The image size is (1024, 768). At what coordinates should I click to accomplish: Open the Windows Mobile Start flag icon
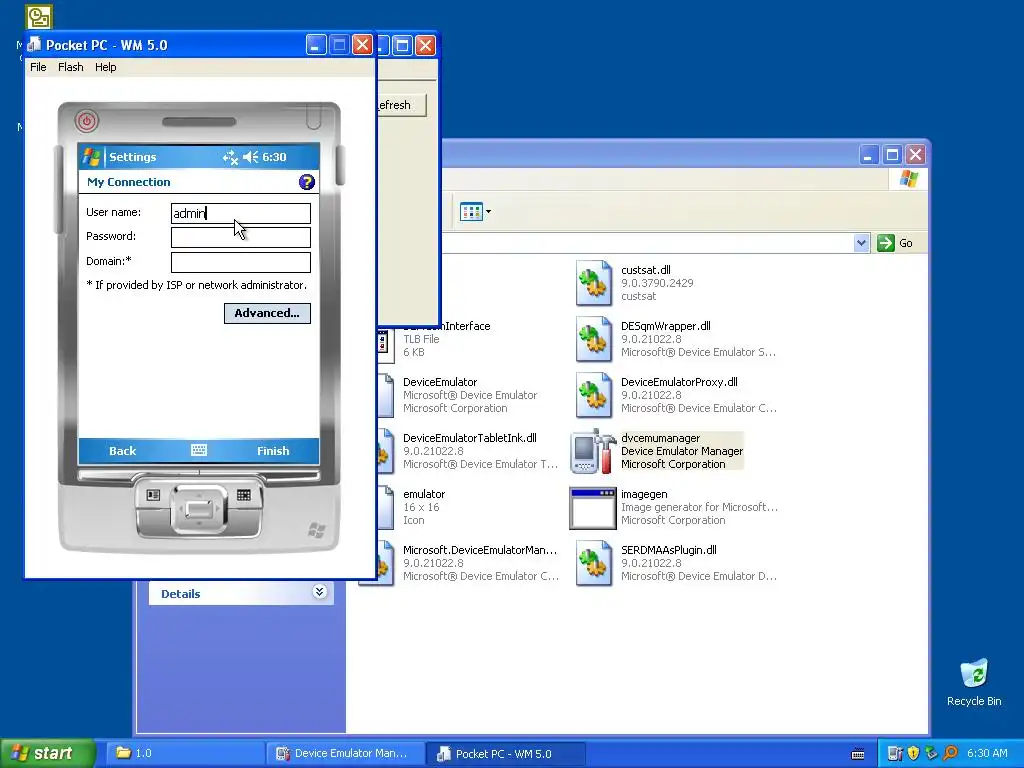coord(91,157)
